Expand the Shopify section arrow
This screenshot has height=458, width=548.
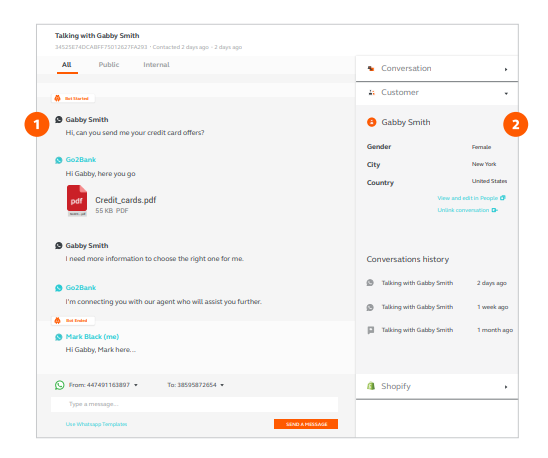click(x=506, y=387)
